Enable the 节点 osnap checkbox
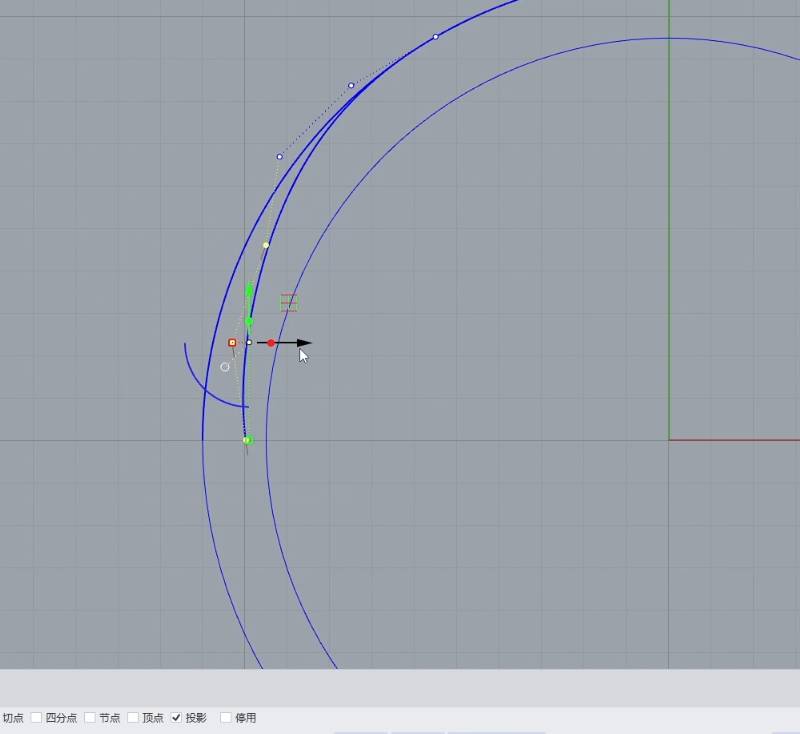800x734 pixels. [90, 718]
